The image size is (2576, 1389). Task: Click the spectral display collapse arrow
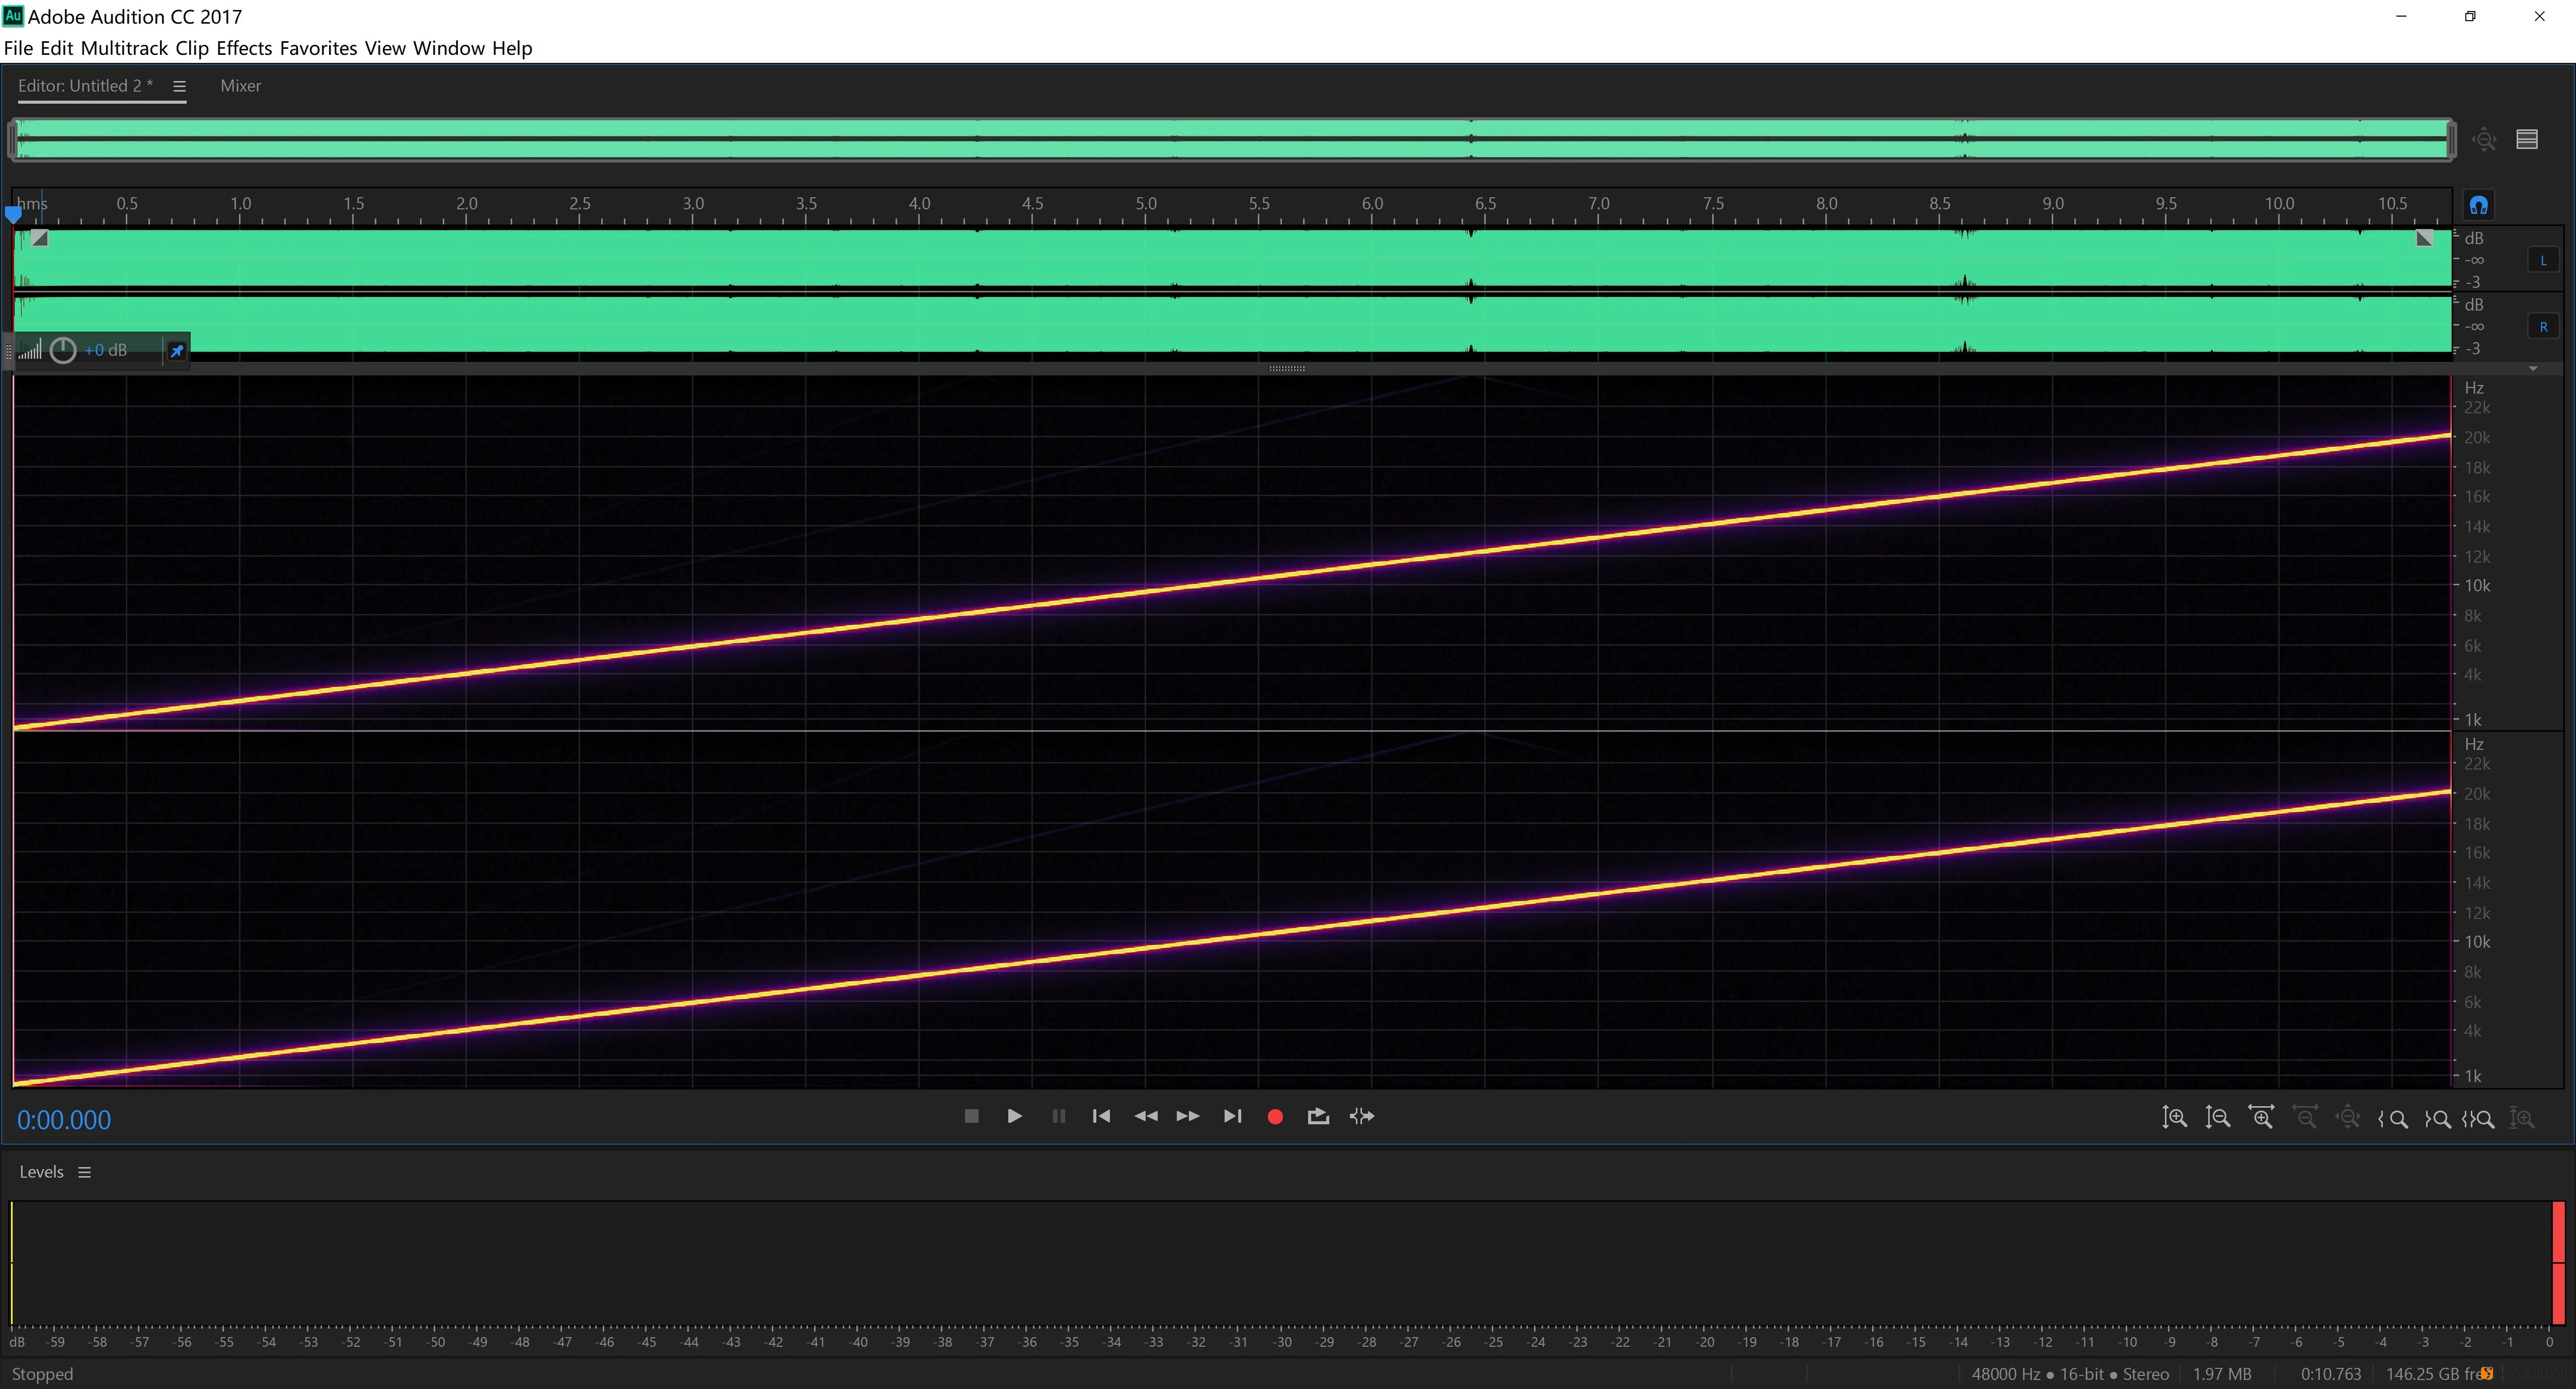[x=2533, y=369]
